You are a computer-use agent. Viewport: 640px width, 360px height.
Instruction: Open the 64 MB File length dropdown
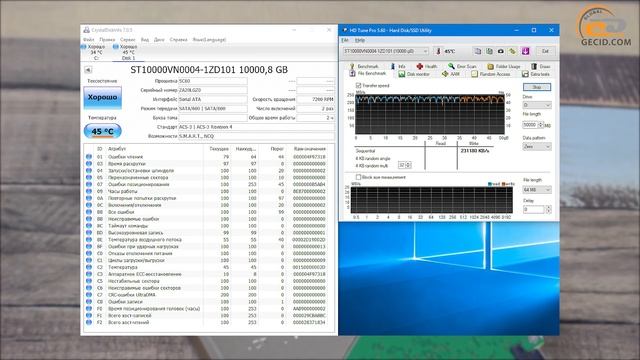click(x=537, y=190)
